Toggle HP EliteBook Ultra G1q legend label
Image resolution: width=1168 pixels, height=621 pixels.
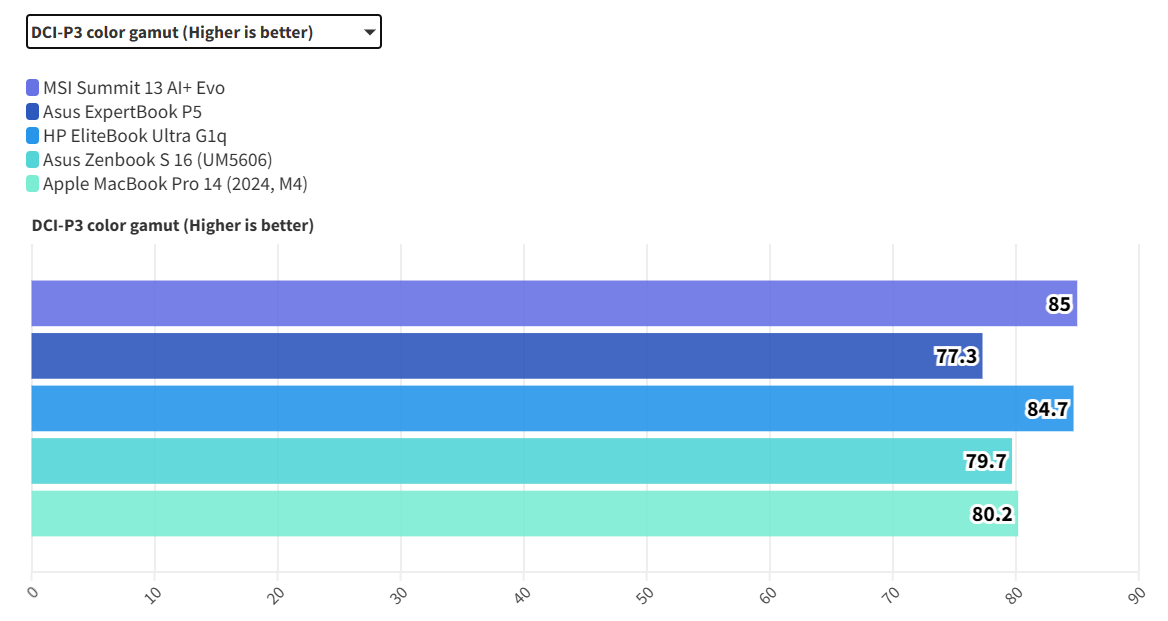click(x=141, y=136)
